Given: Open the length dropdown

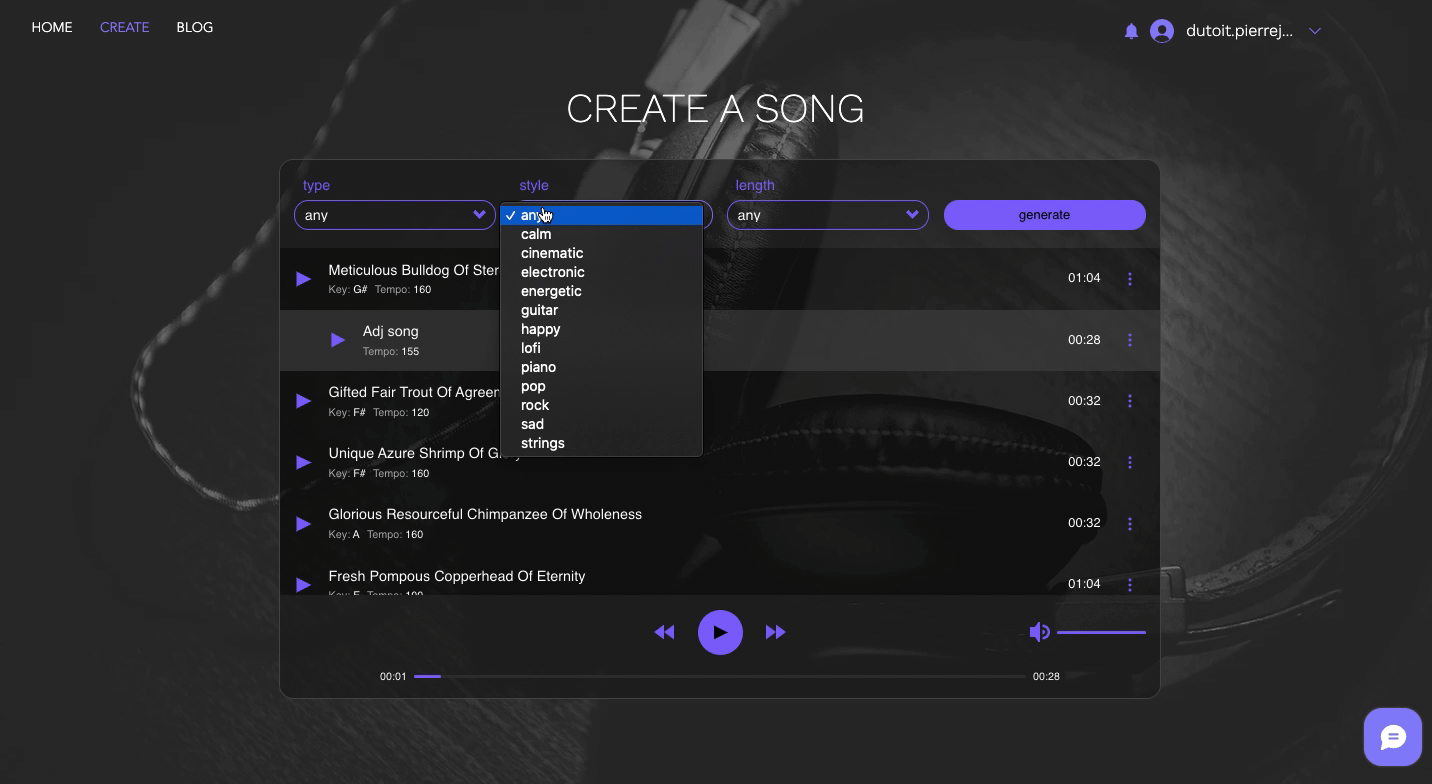Looking at the screenshot, I should tap(828, 215).
